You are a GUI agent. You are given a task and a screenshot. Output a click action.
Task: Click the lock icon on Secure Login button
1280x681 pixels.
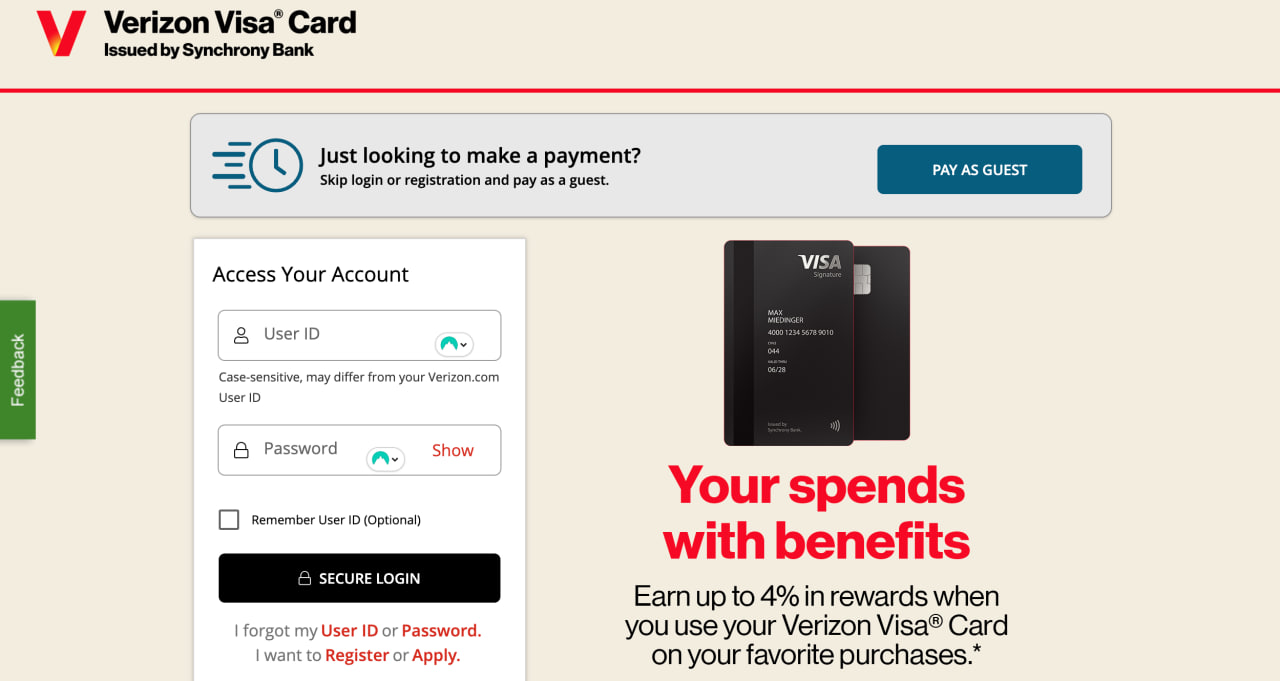point(305,578)
